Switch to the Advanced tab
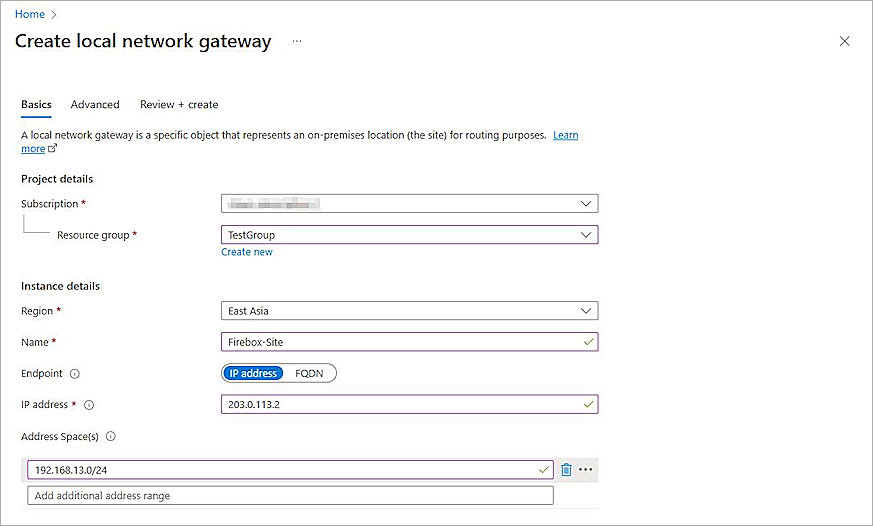 (x=95, y=104)
